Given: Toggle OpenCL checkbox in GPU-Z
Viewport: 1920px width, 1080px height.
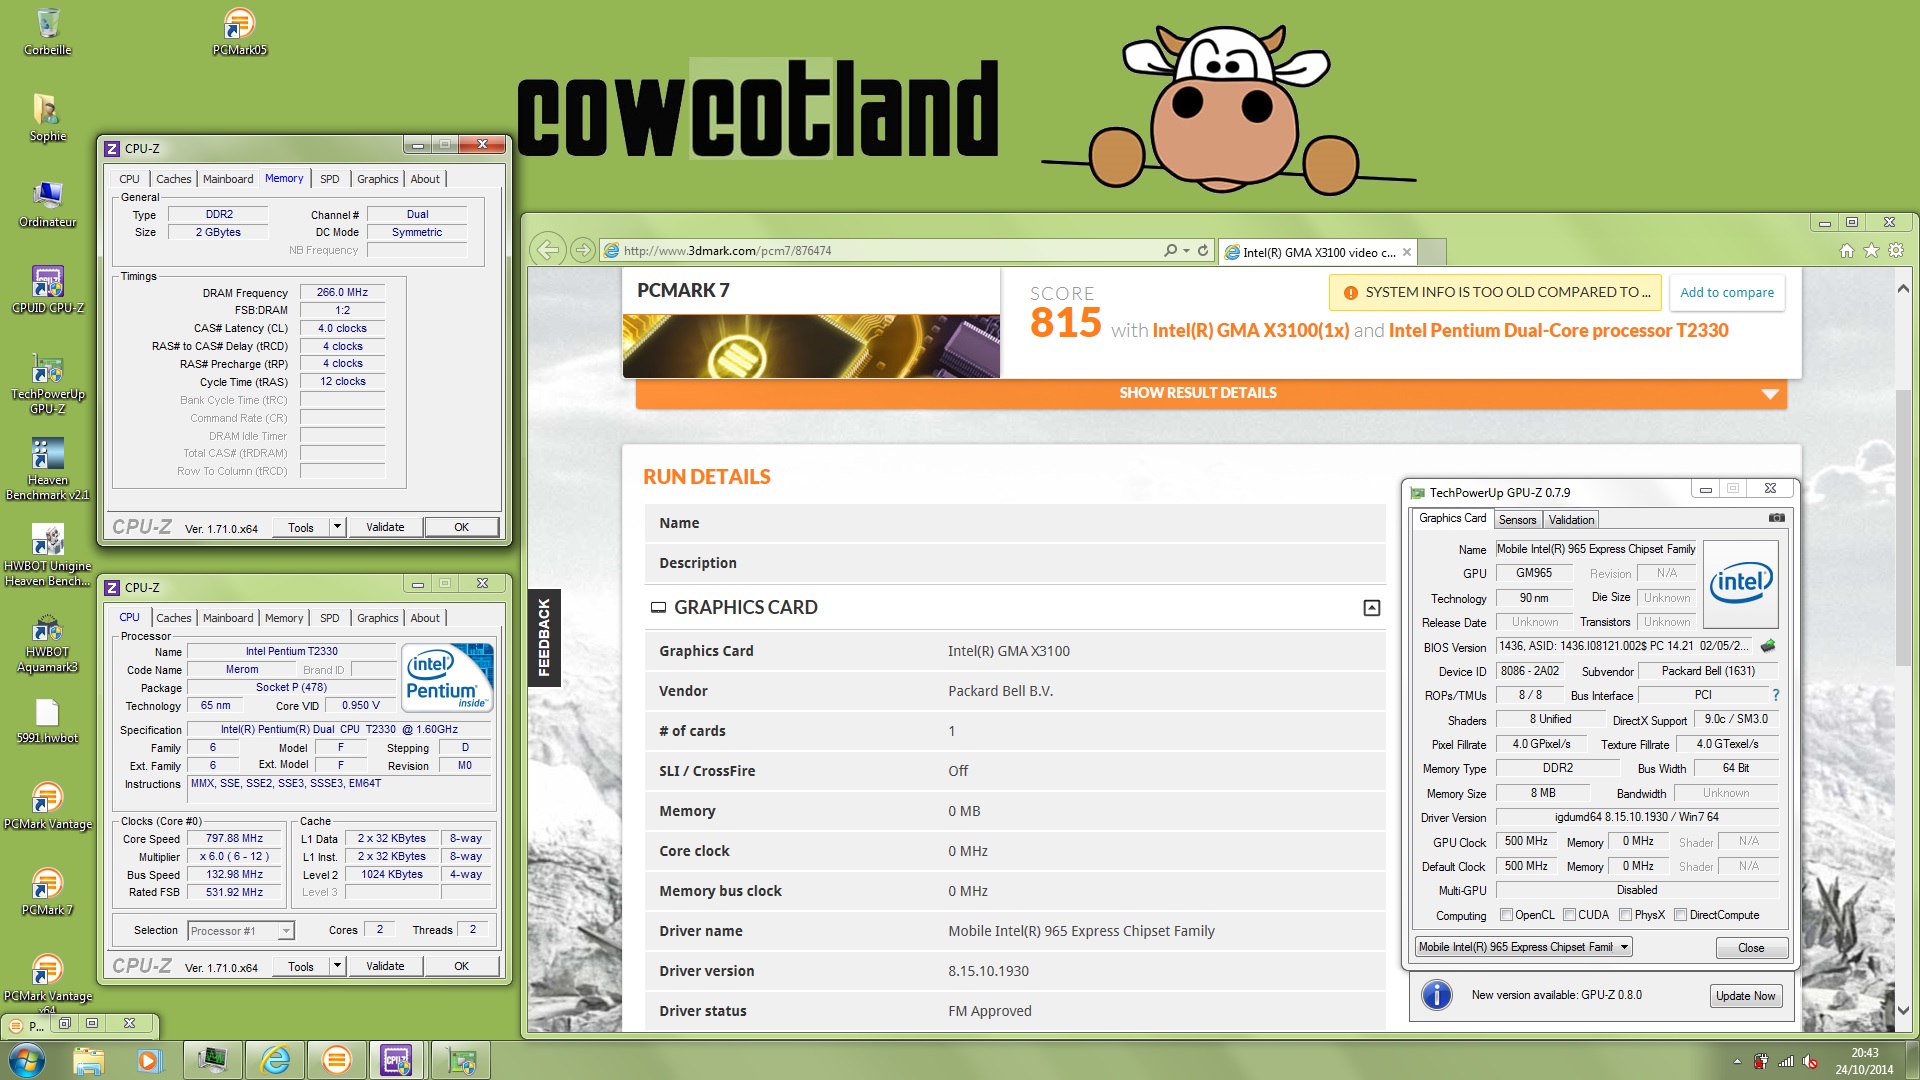Looking at the screenshot, I should (x=1506, y=915).
